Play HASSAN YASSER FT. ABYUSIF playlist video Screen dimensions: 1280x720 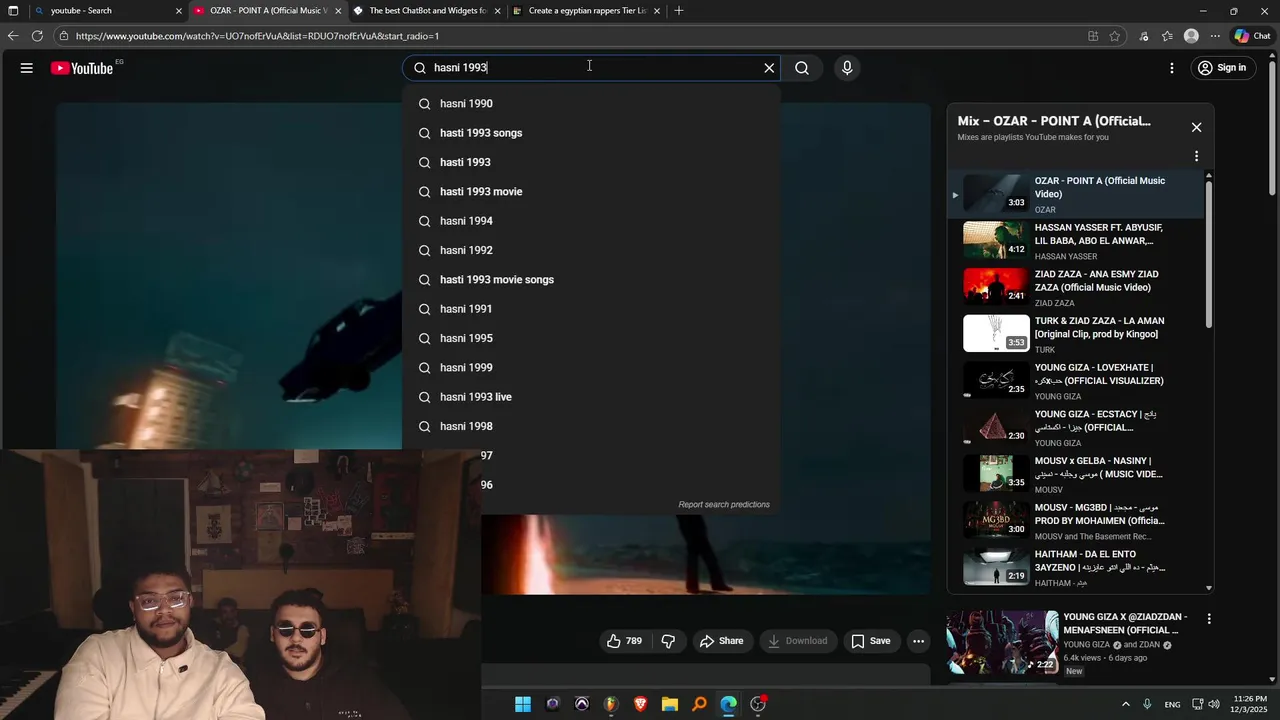point(1078,241)
